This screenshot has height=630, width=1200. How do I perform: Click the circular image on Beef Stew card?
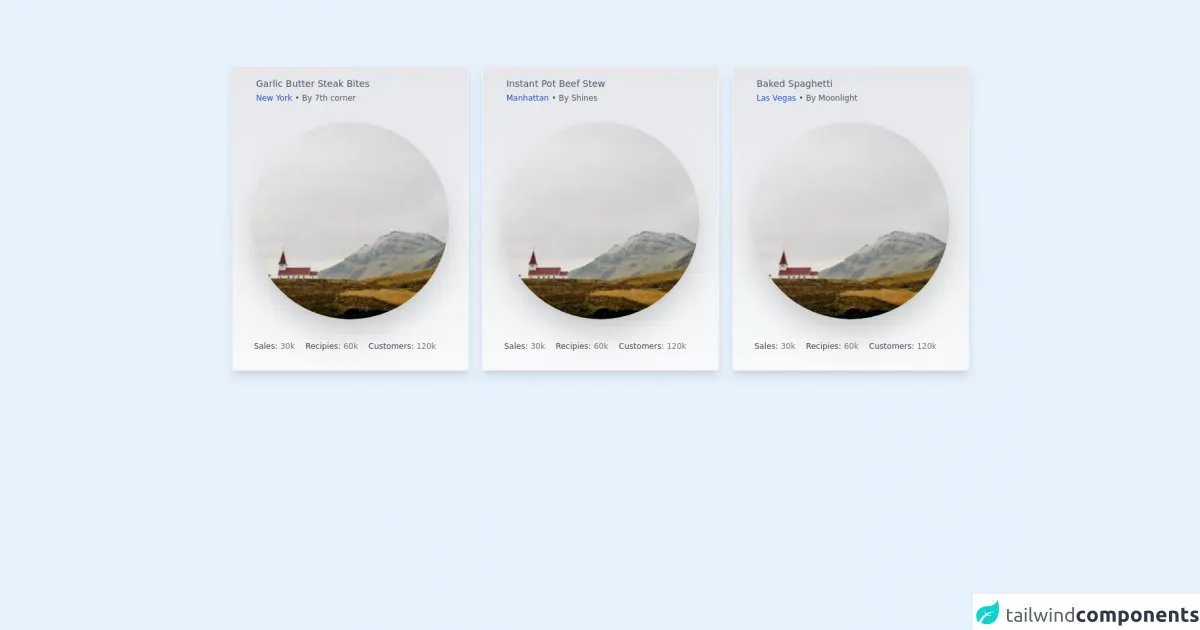pos(600,220)
